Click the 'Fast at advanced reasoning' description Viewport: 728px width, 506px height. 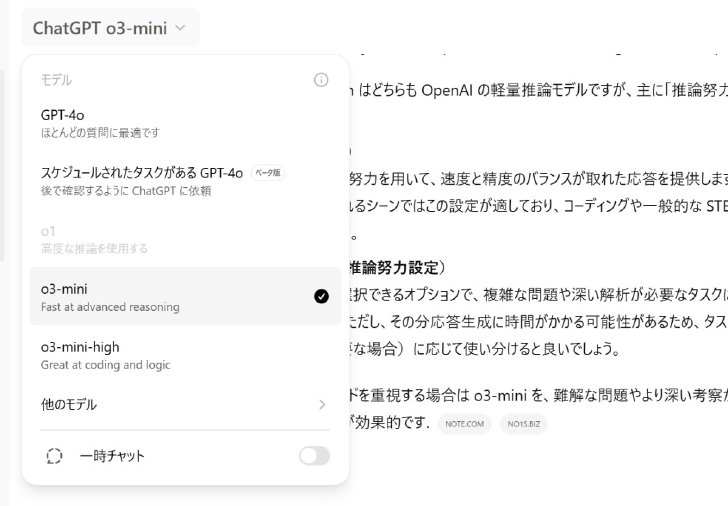click(x=110, y=307)
